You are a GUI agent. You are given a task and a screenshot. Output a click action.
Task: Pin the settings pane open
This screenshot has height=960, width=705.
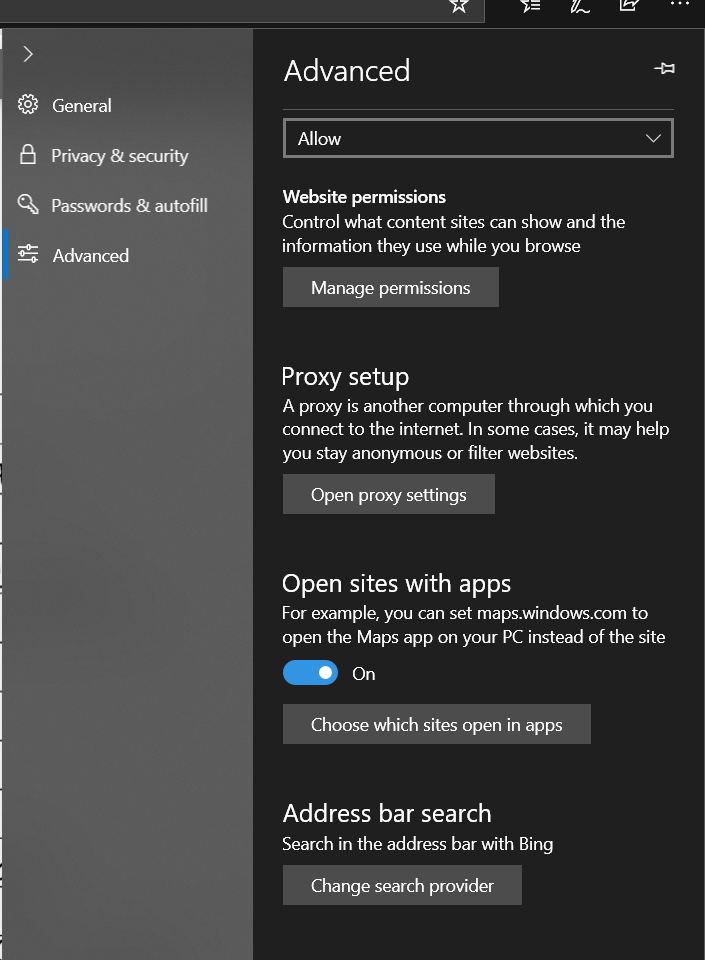coord(664,69)
